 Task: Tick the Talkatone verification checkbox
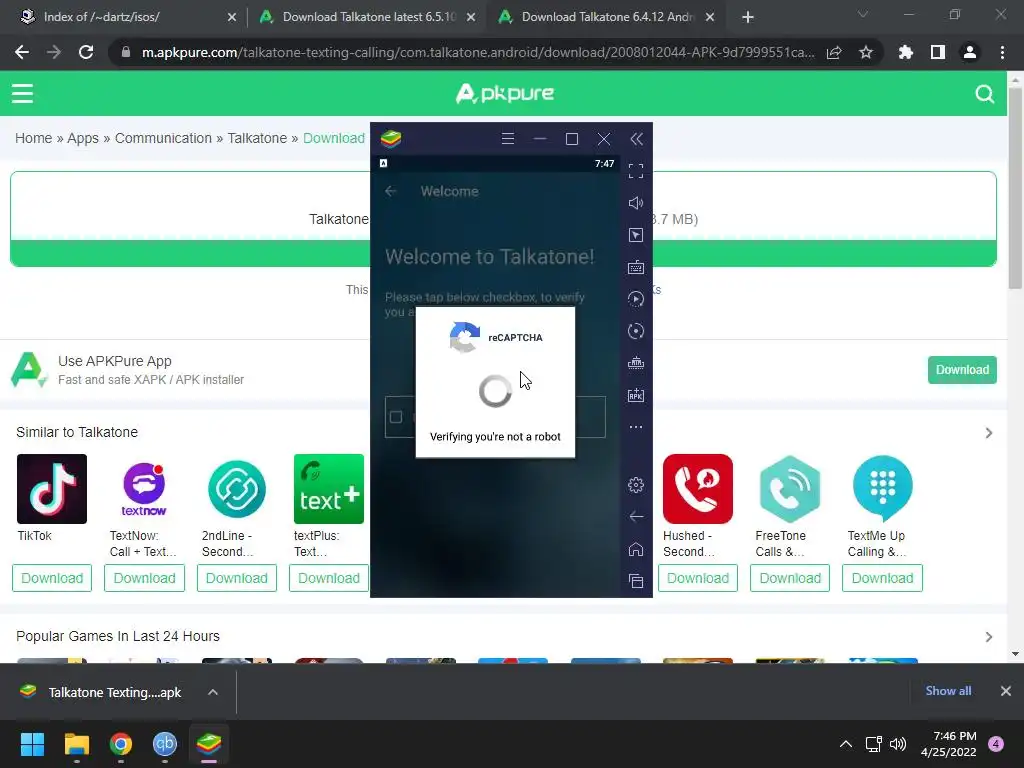(x=396, y=417)
